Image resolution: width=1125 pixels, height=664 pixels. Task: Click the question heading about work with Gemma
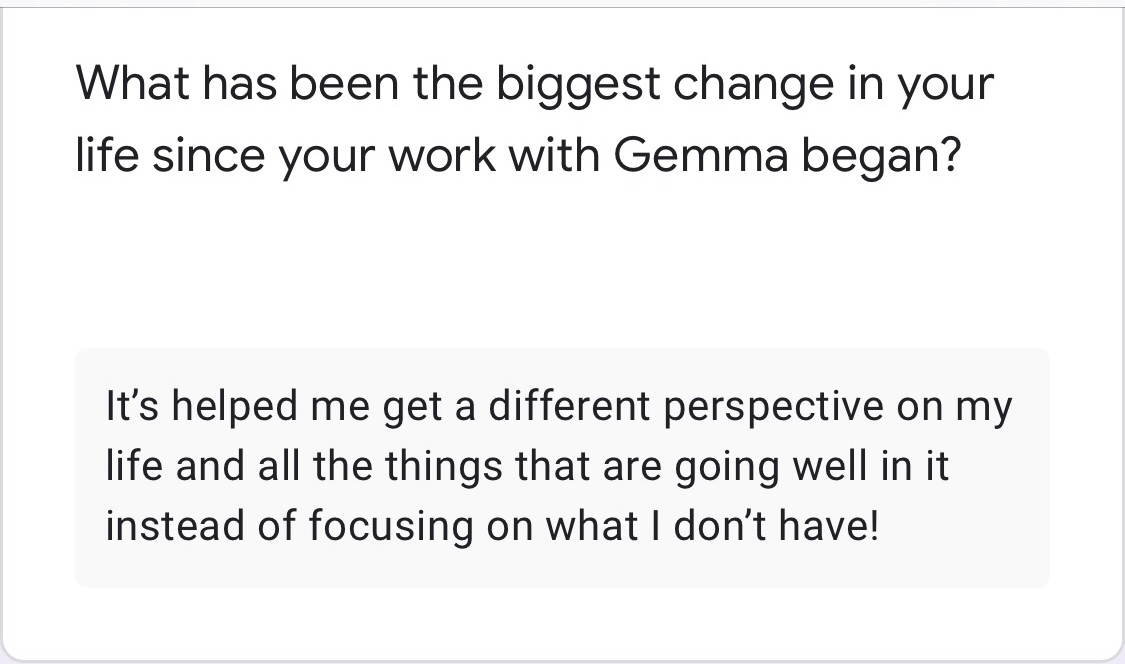534,120
